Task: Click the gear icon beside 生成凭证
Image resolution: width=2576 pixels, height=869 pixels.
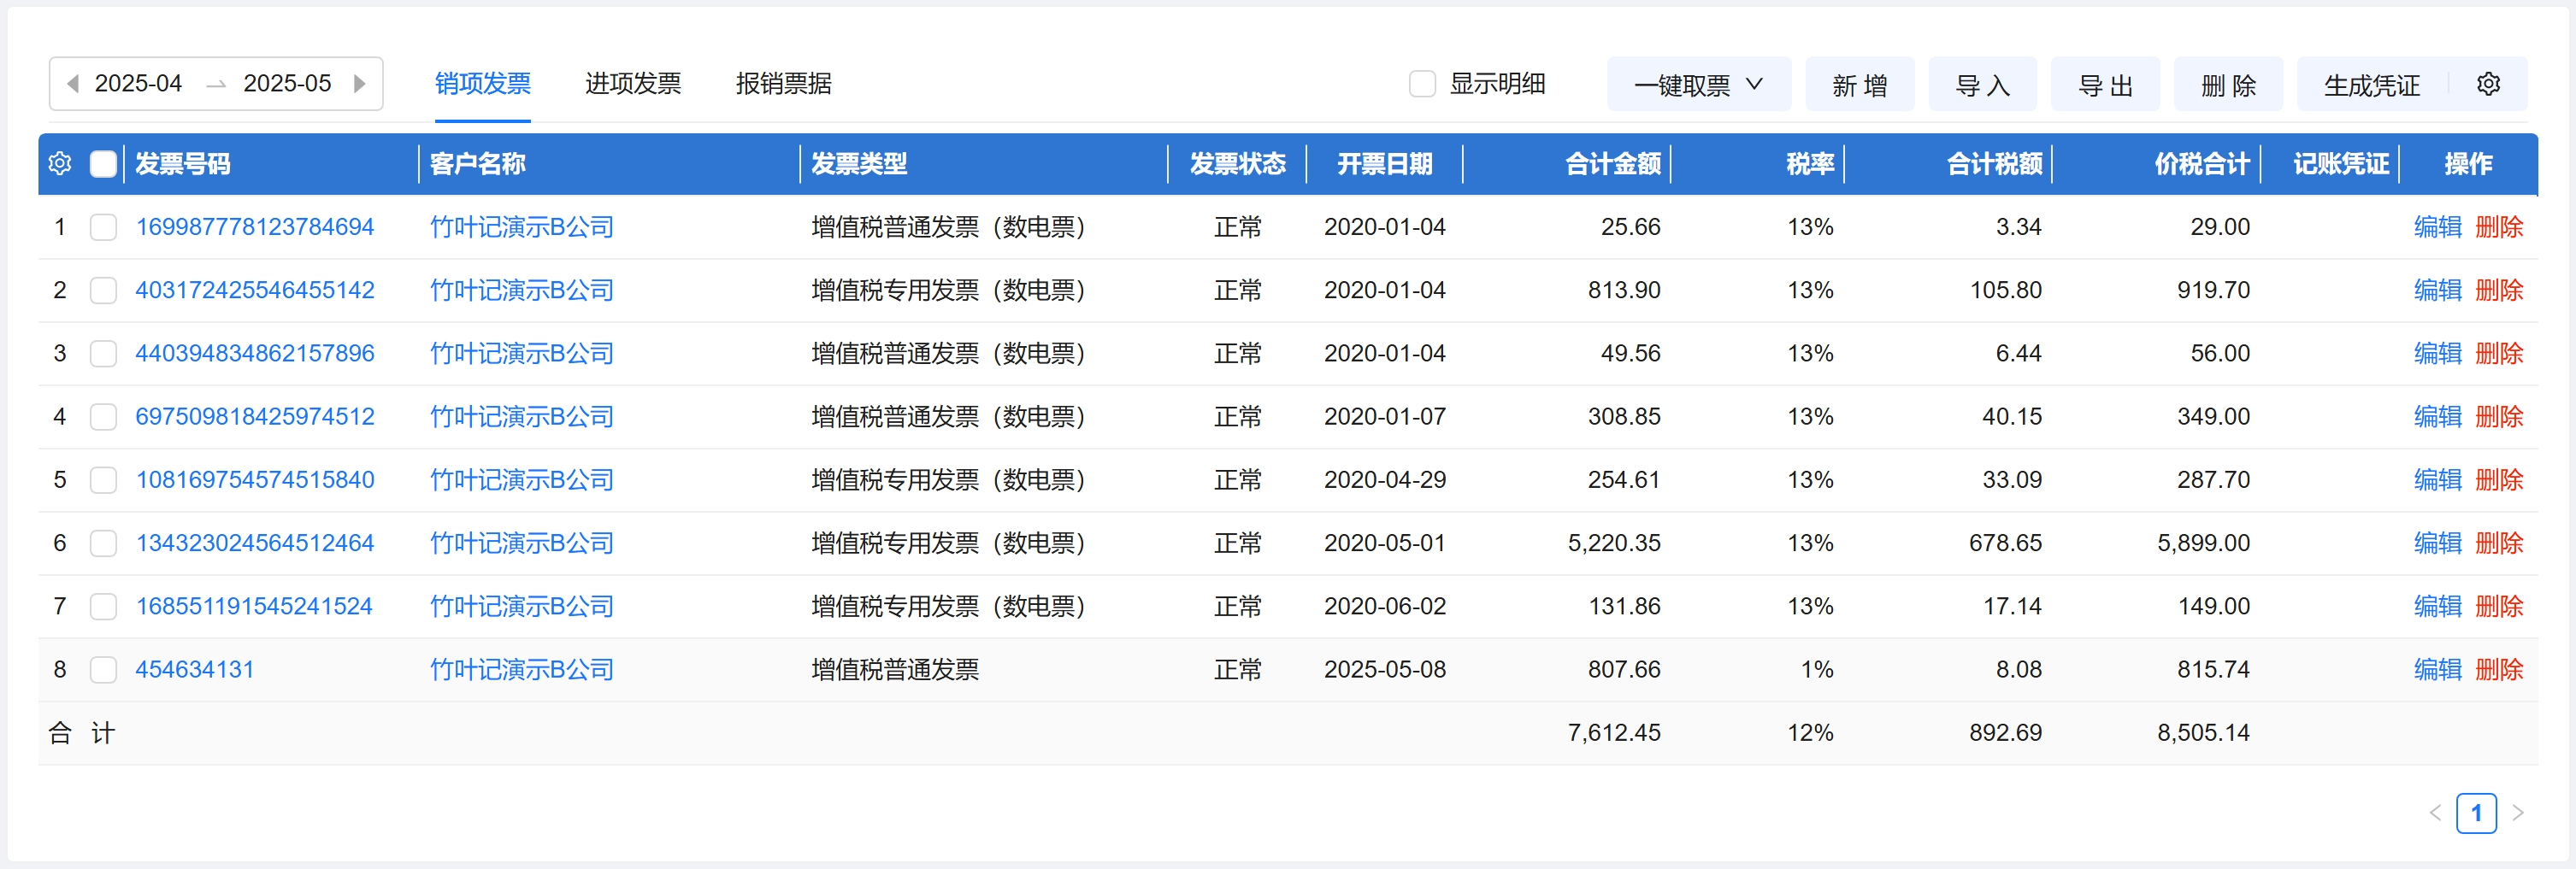Action: point(2488,84)
